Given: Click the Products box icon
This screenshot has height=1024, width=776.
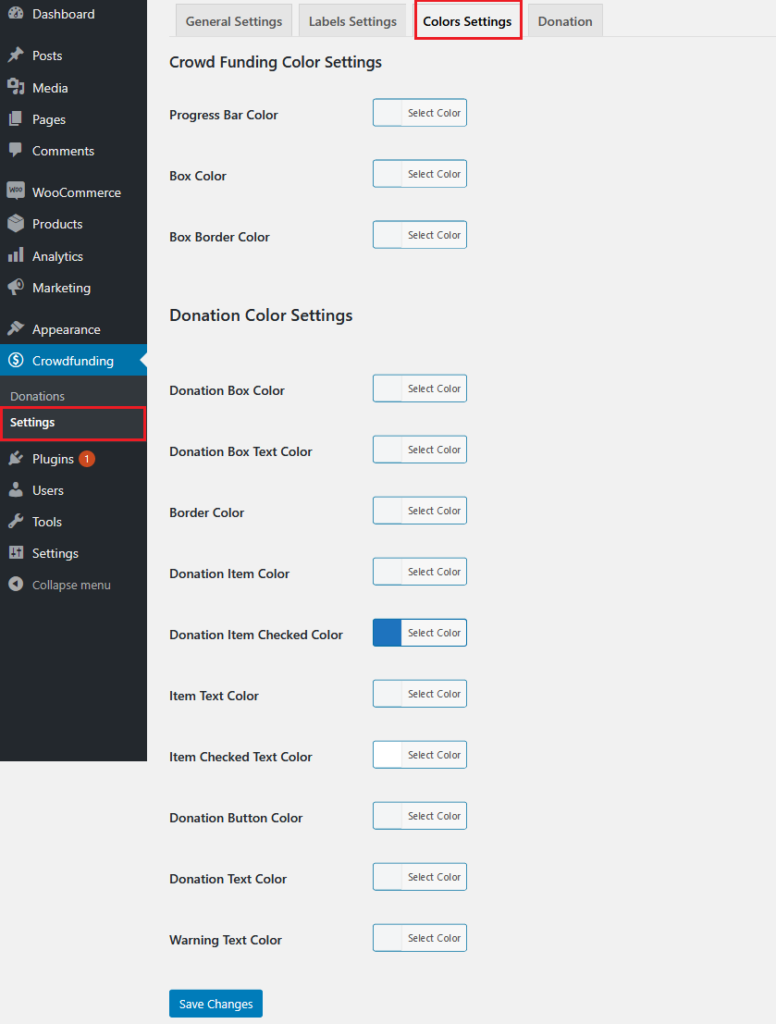Looking at the screenshot, I should click(16, 223).
